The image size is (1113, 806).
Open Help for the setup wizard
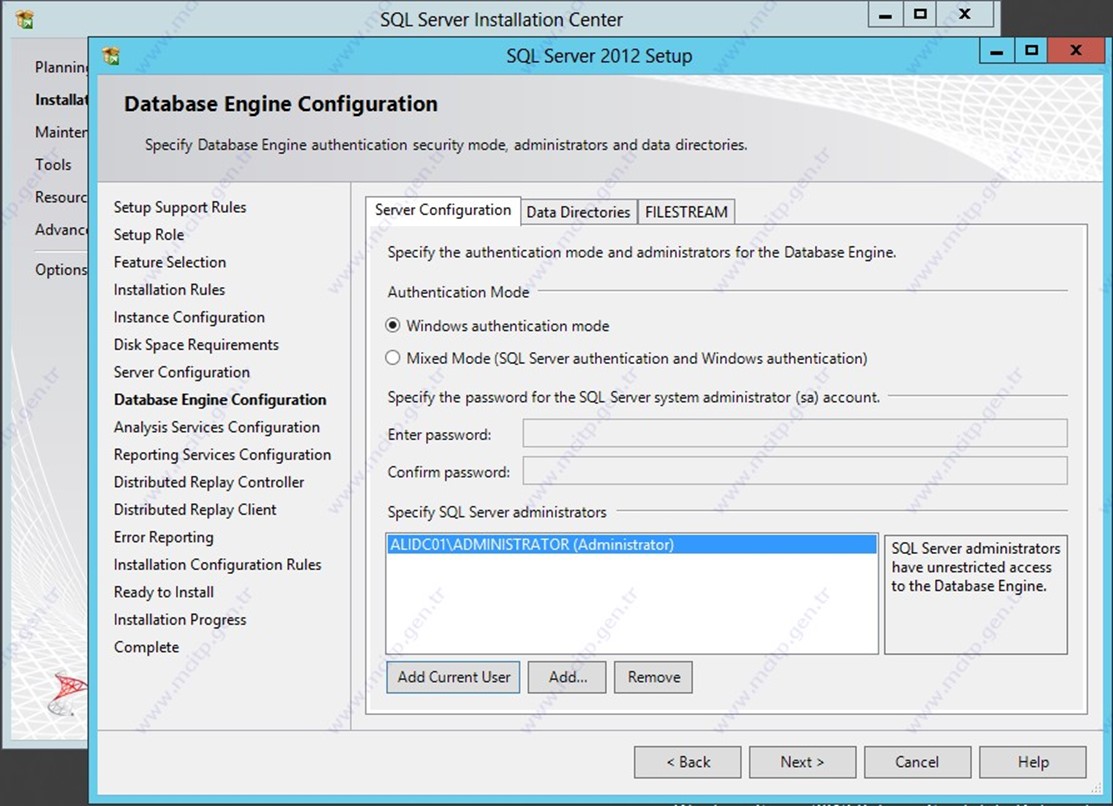tap(1033, 762)
